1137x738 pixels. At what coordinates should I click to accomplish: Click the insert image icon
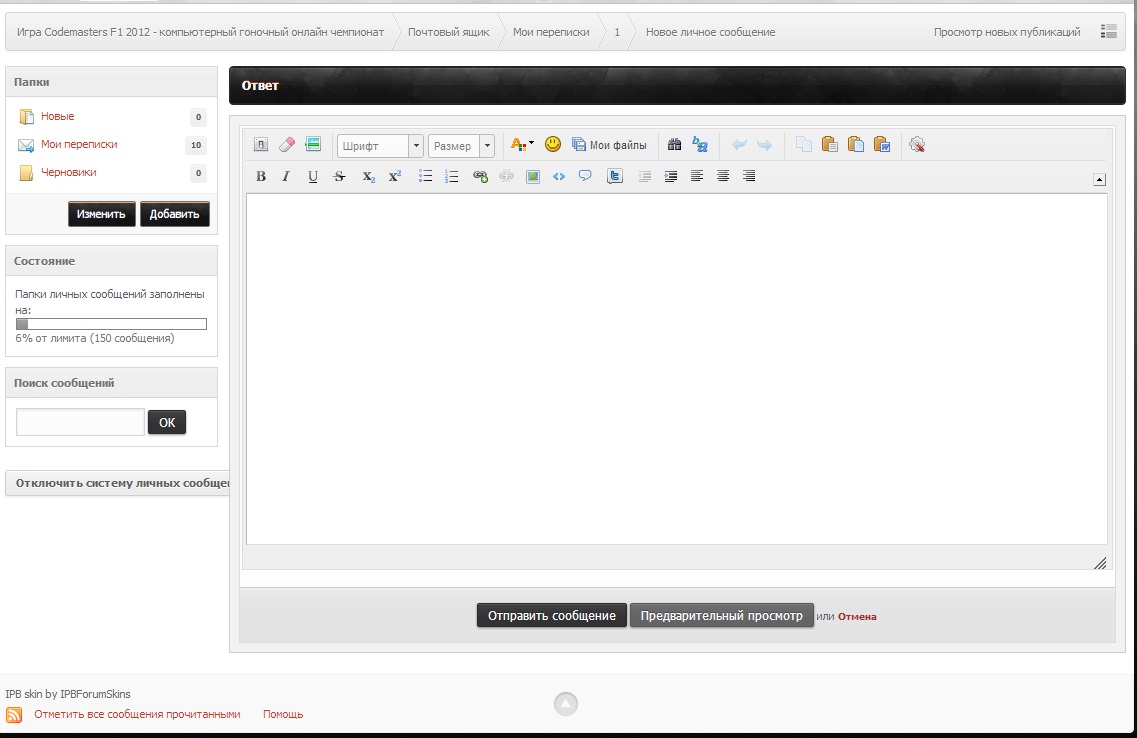click(x=533, y=176)
